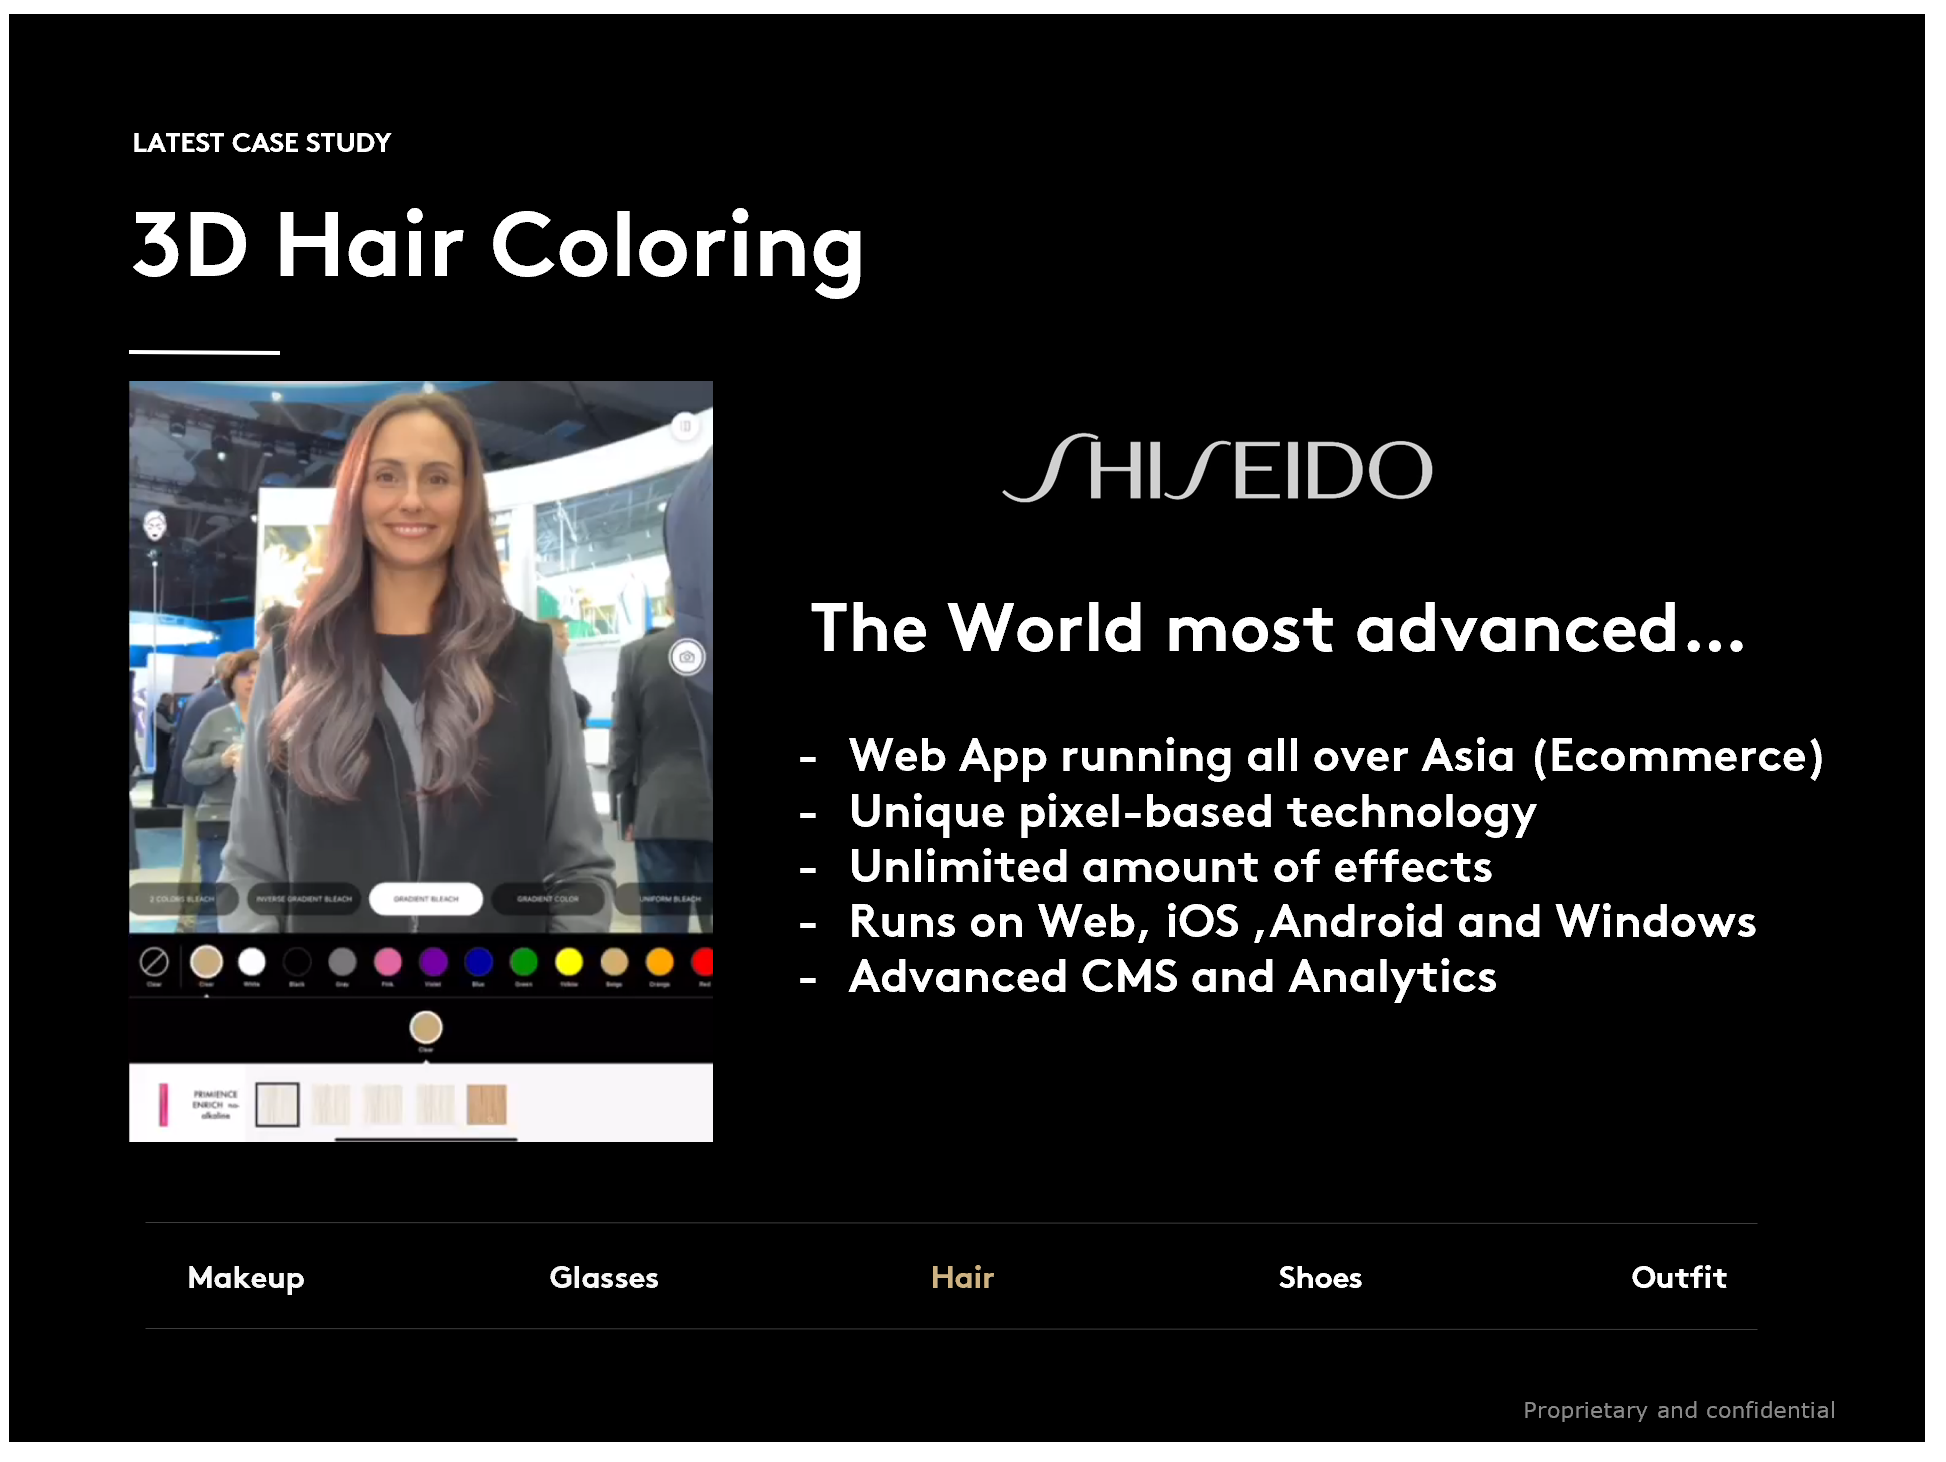This screenshot has width=1946, height=1462.
Task: Click the camera capture icon
Action: (686, 657)
